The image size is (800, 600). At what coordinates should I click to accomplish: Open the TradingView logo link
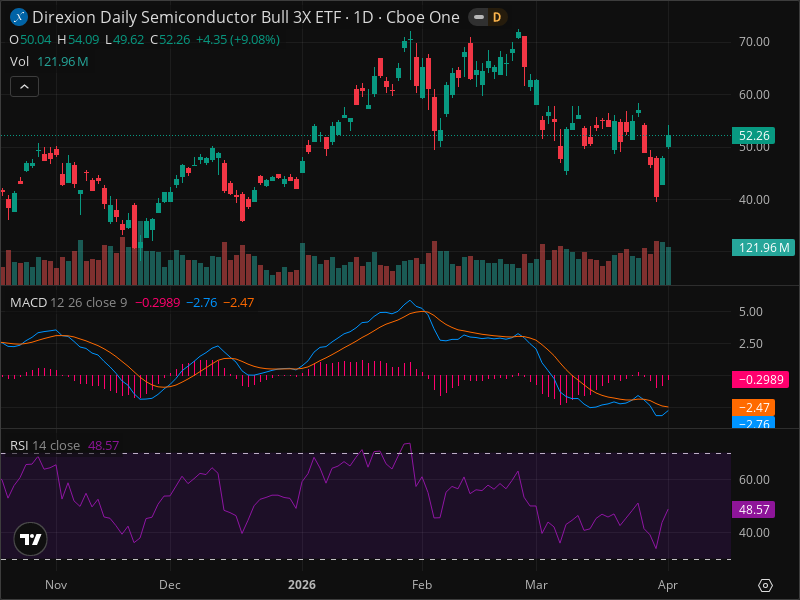pyautogui.click(x=31, y=539)
